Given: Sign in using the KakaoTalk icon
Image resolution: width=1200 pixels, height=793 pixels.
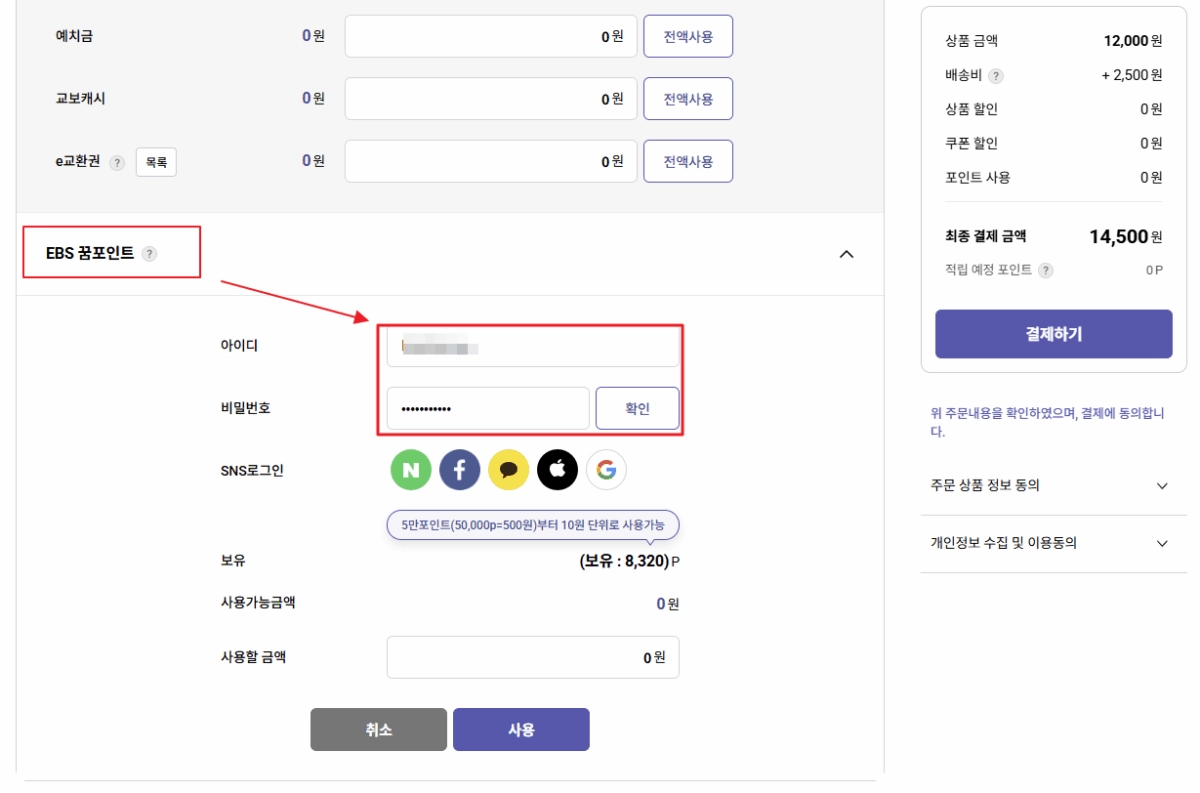Looking at the screenshot, I should pos(508,470).
